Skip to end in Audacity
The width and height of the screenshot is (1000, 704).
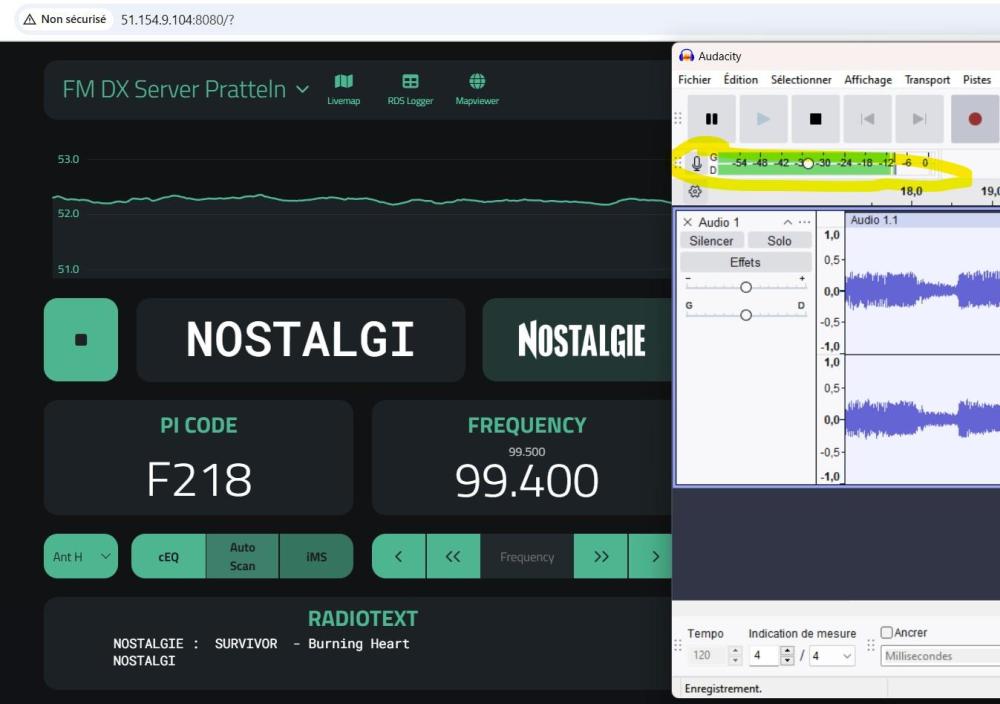[919, 119]
